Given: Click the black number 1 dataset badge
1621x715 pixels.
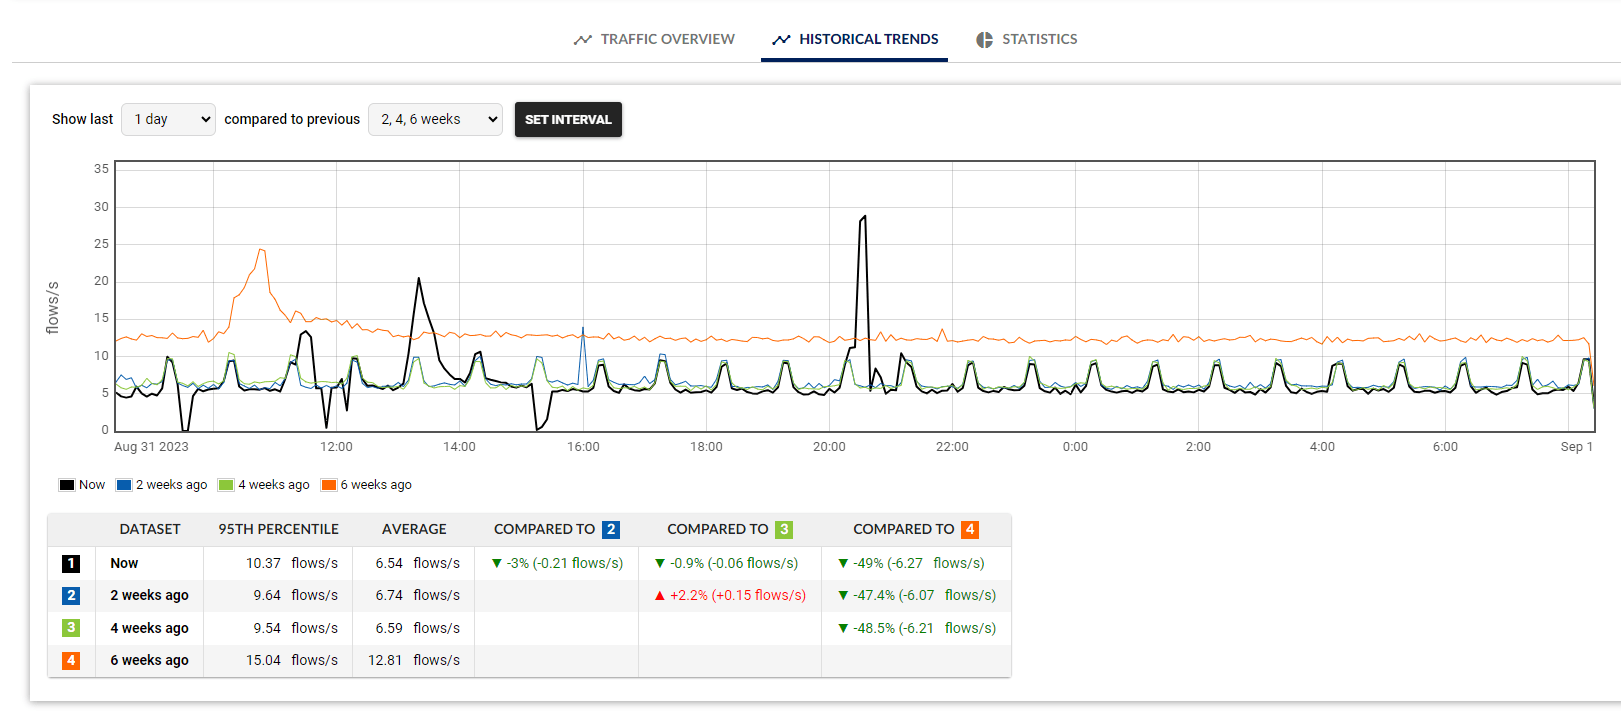Looking at the screenshot, I should click(x=71, y=564).
